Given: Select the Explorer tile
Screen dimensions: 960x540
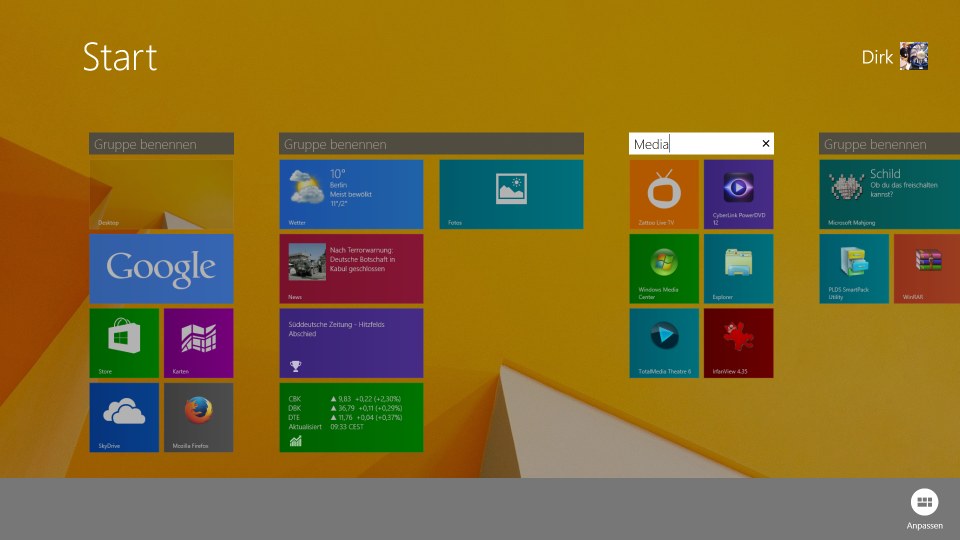Looking at the screenshot, I should tap(738, 268).
